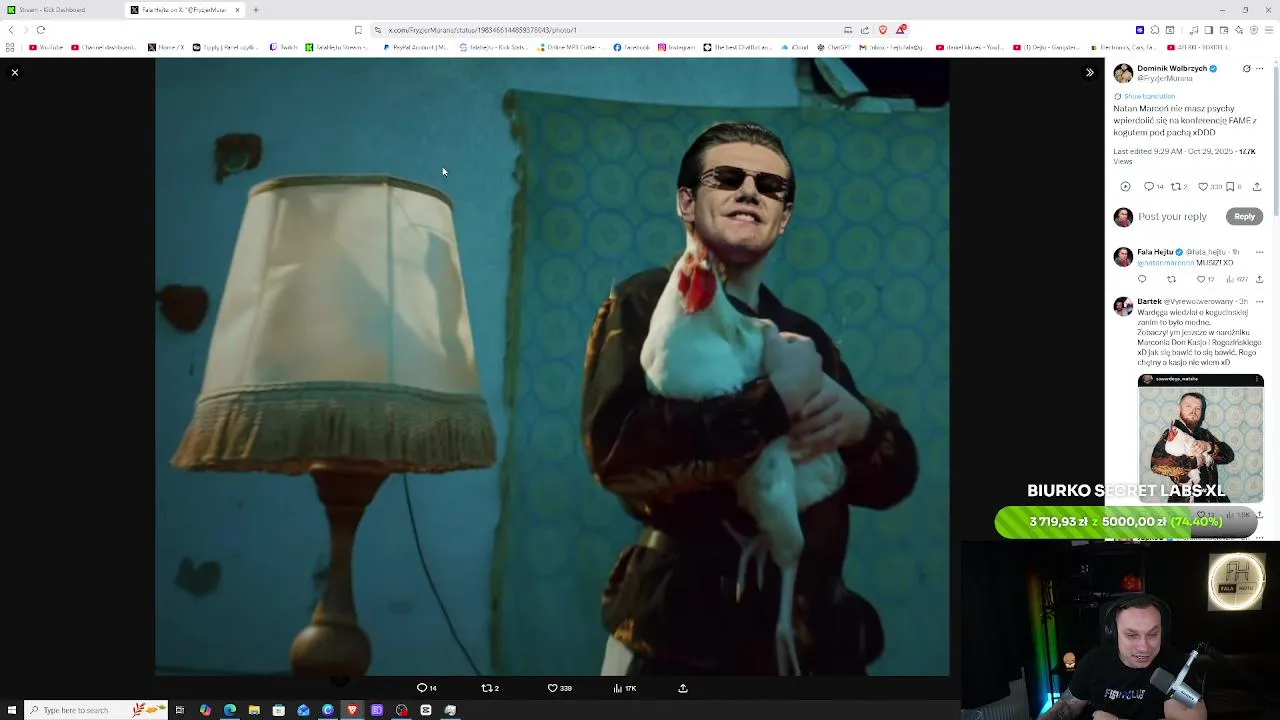The width and height of the screenshot is (1280, 720).
Task: Open Fala Hejtu reply author name
Action: point(1155,252)
